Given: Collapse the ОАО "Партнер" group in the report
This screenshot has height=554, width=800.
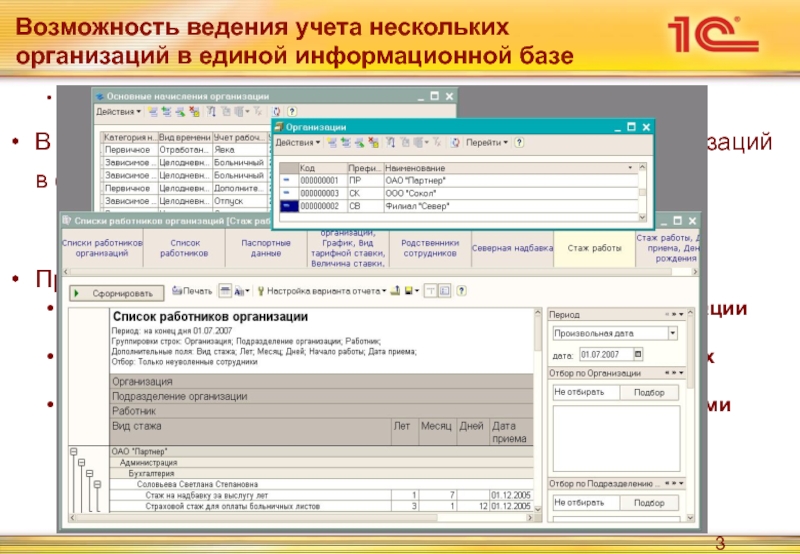Looking at the screenshot, I should tap(75, 452).
